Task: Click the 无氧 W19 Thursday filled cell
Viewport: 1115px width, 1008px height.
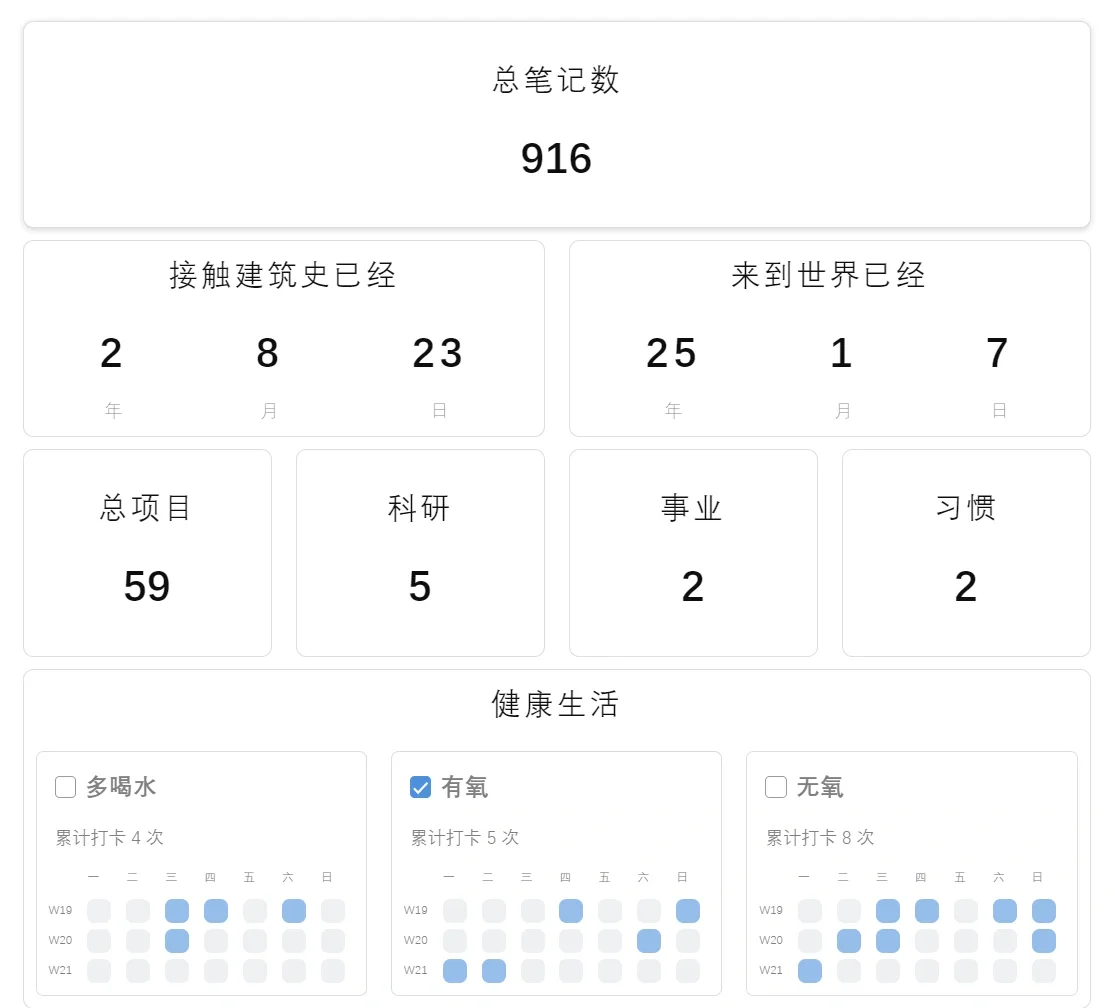Action: pos(927,911)
